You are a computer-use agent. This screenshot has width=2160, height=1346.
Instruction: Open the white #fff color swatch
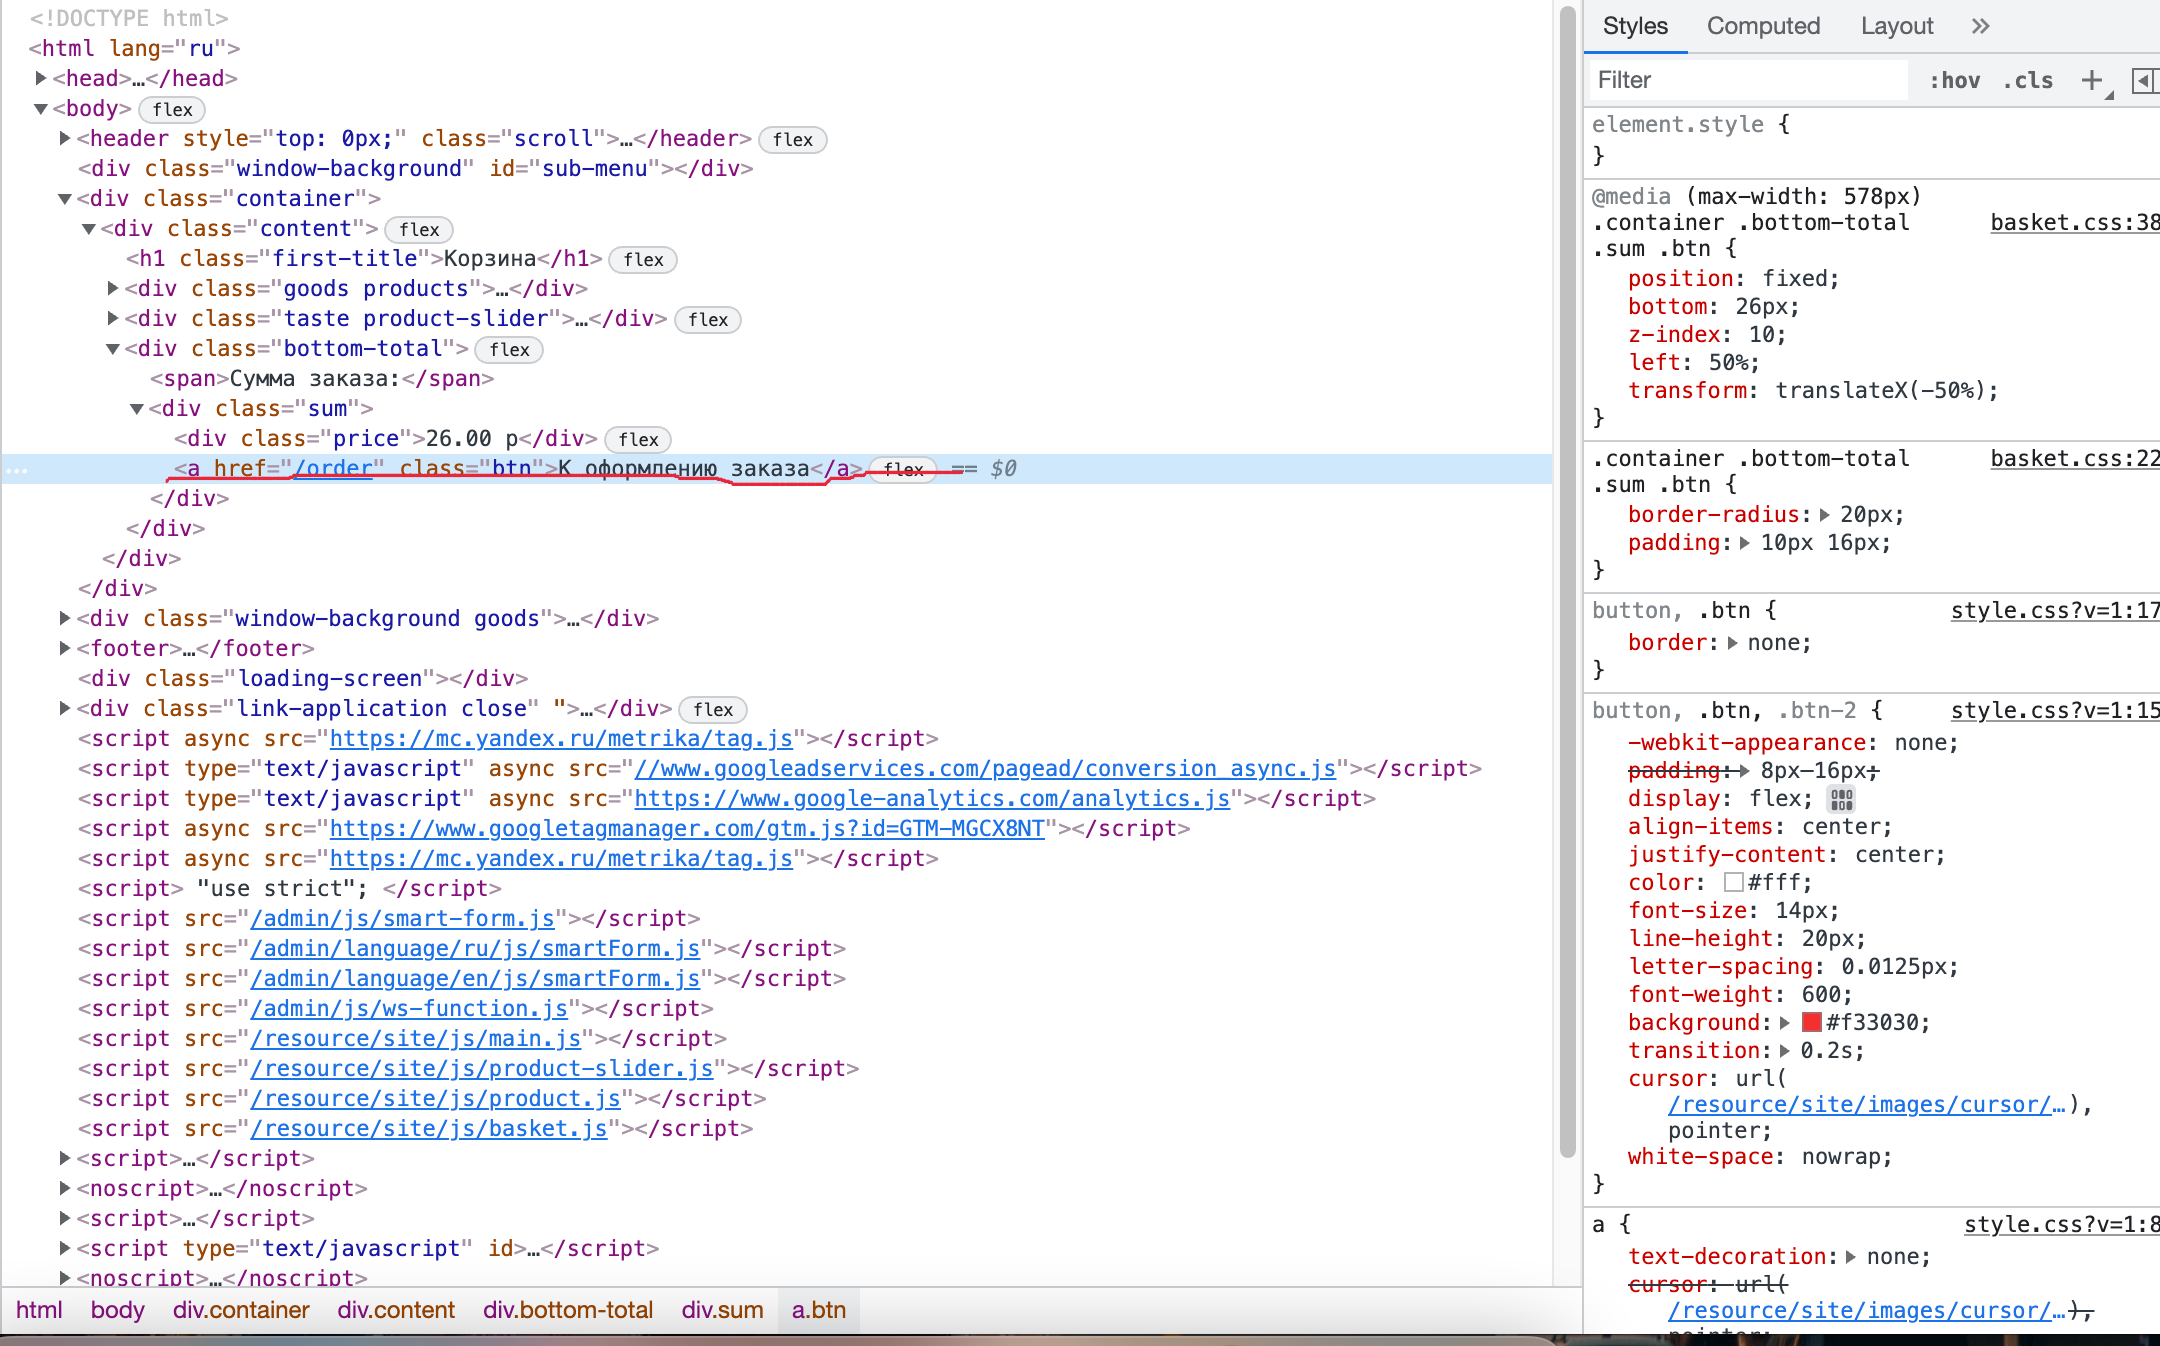click(1734, 882)
